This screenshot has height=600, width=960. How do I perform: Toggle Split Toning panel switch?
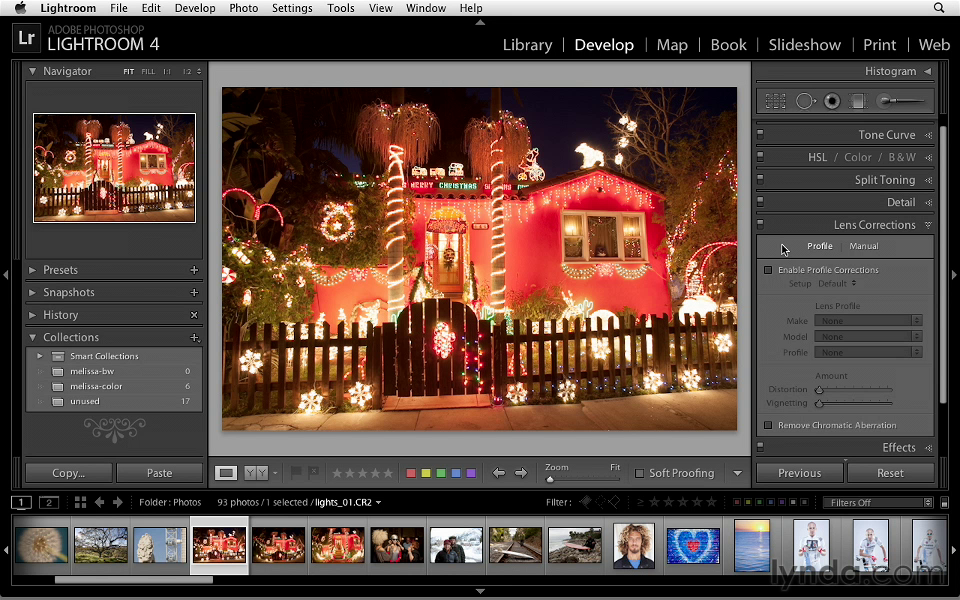(760, 179)
